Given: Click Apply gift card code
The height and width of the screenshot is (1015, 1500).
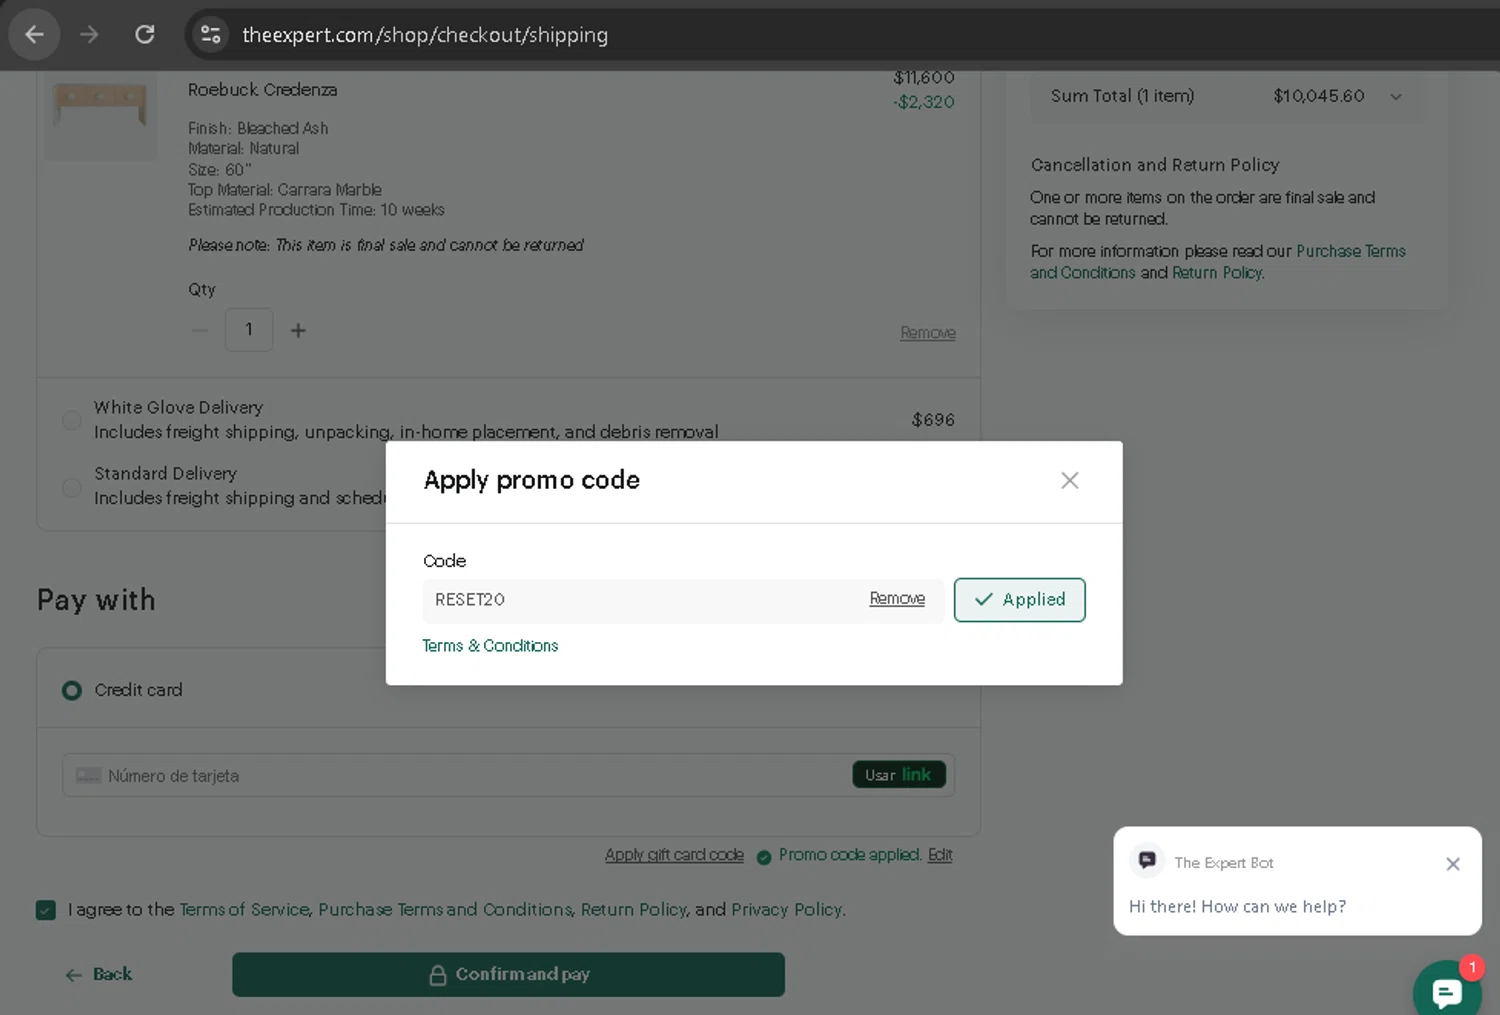Looking at the screenshot, I should point(674,855).
